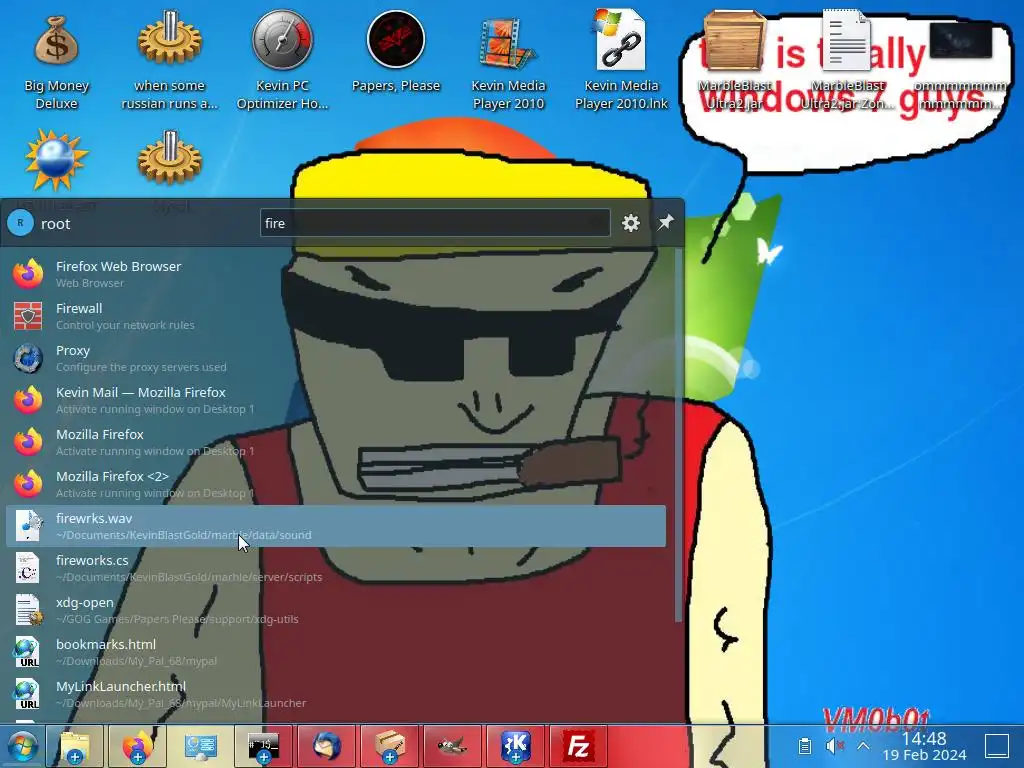The height and width of the screenshot is (768, 1024).
Task: Open the bookmarks.html result
Action: pos(336,652)
